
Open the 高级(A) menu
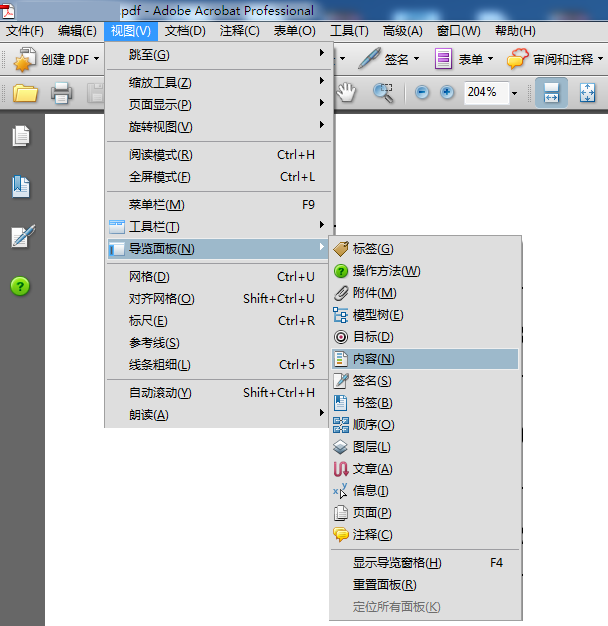(402, 31)
